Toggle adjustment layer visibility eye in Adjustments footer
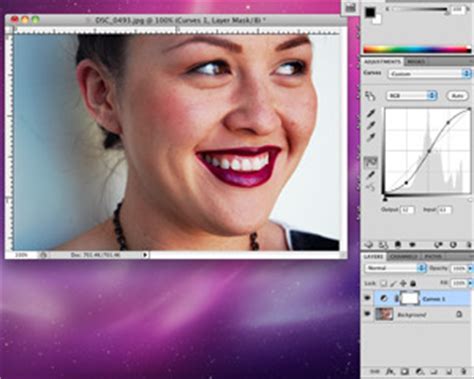Screen dimensions: 474x379 click(412, 245)
